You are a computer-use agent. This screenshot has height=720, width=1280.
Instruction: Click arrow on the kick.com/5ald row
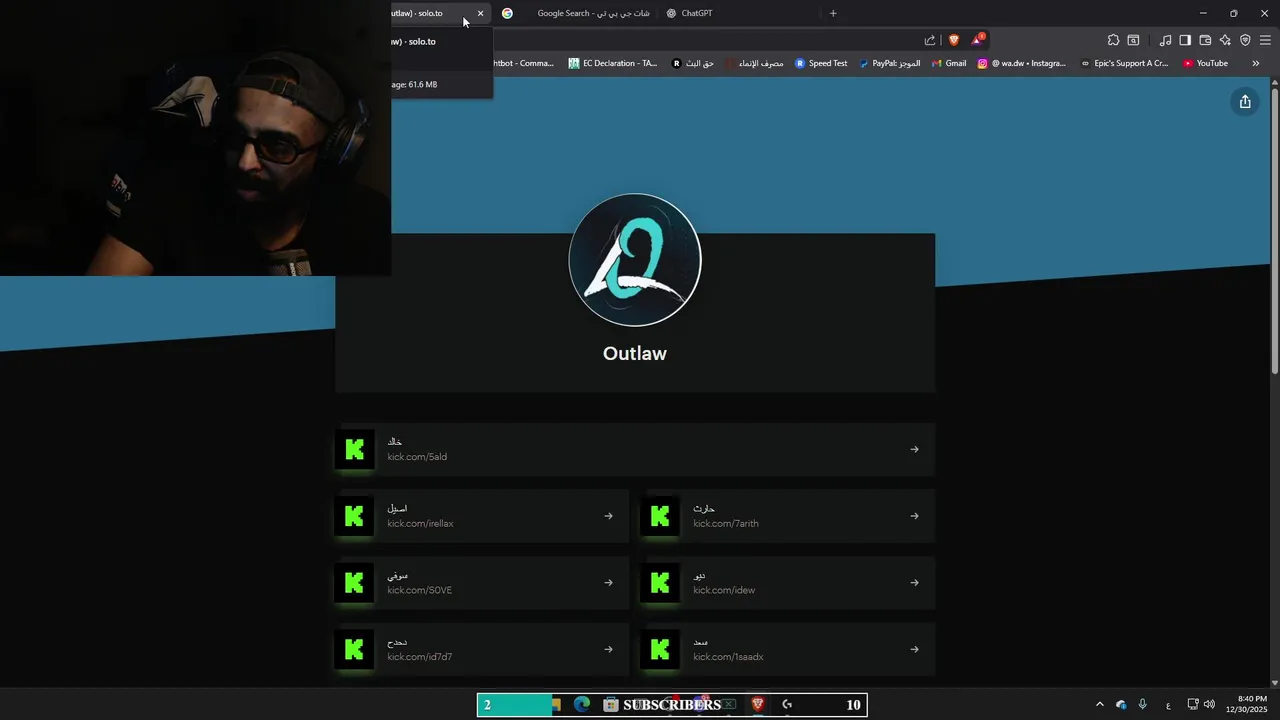pos(914,449)
